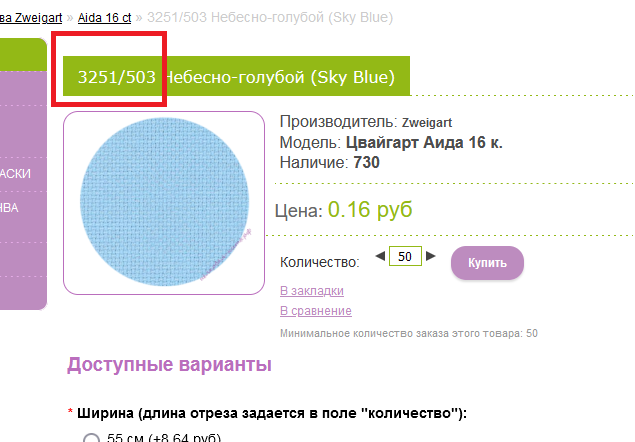Open the Sky Blue fabric product image
Screen dimensions: 635x442
(x=163, y=203)
